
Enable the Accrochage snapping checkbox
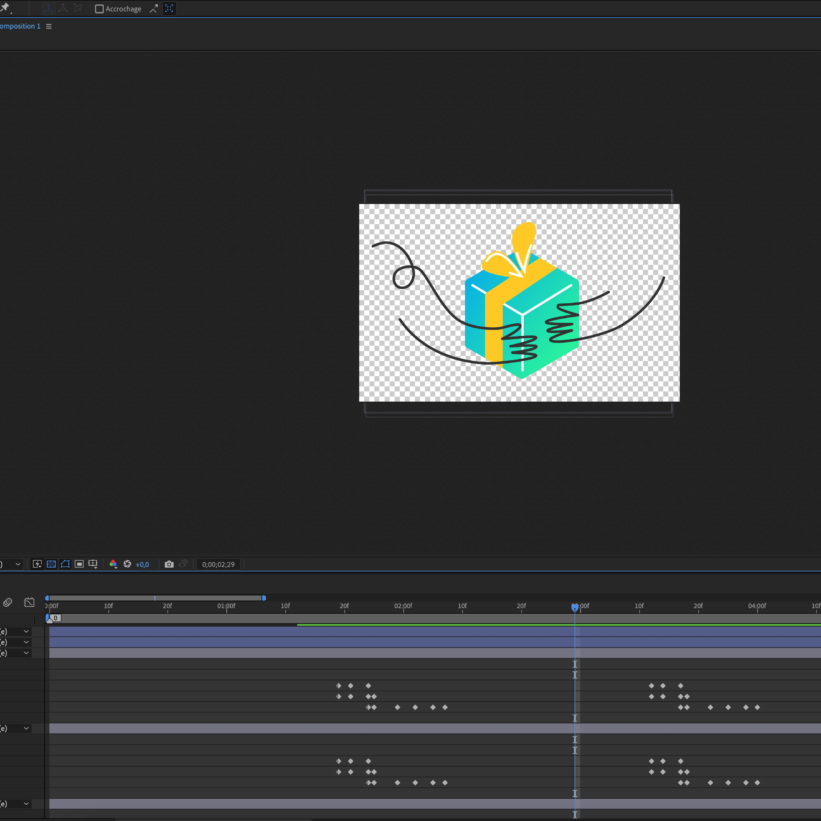pyautogui.click(x=99, y=9)
